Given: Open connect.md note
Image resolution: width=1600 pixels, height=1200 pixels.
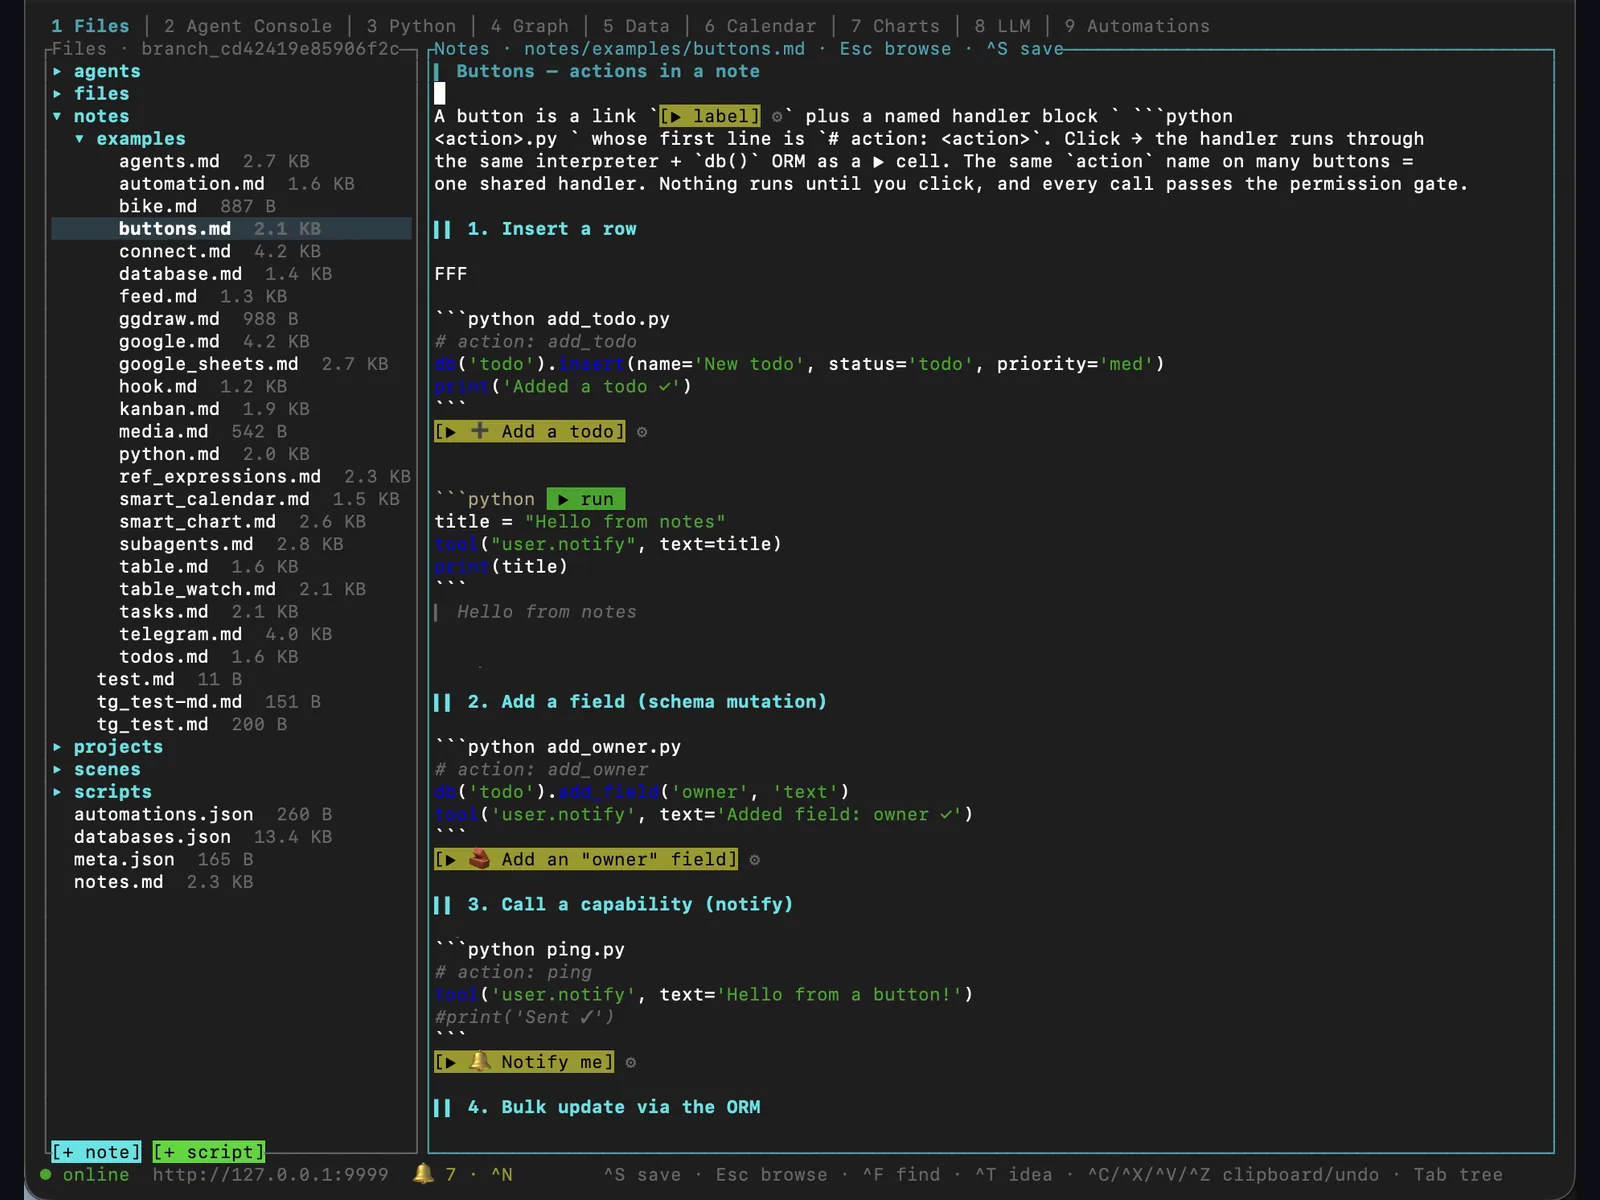Looking at the screenshot, I should click(175, 252).
